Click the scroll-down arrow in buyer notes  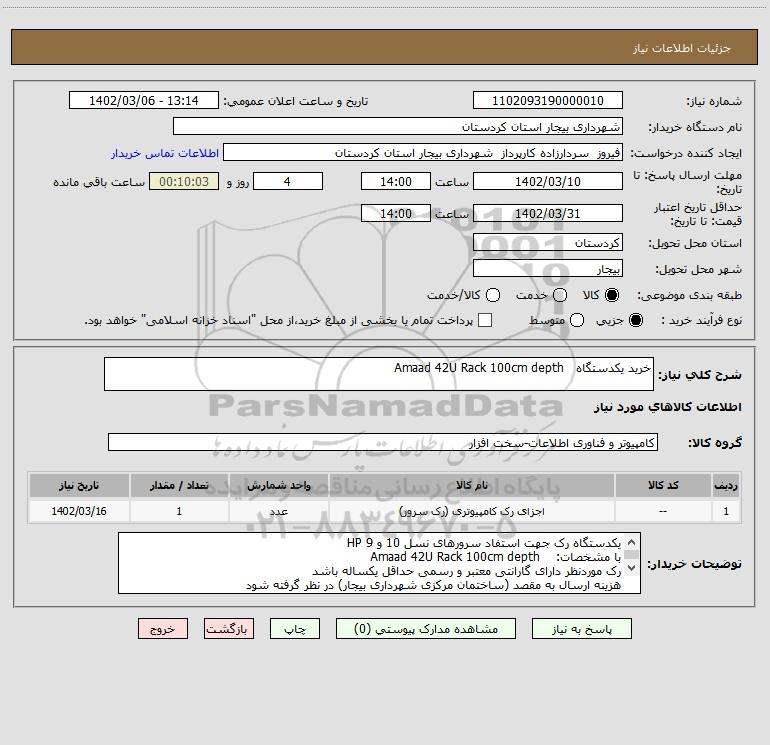[x=632, y=568]
